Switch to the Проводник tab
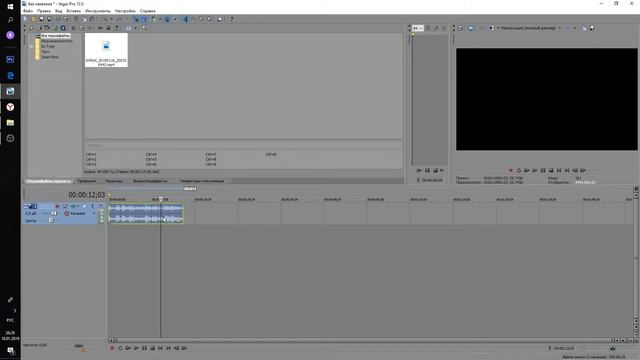The image size is (640, 360). [x=87, y=181]
